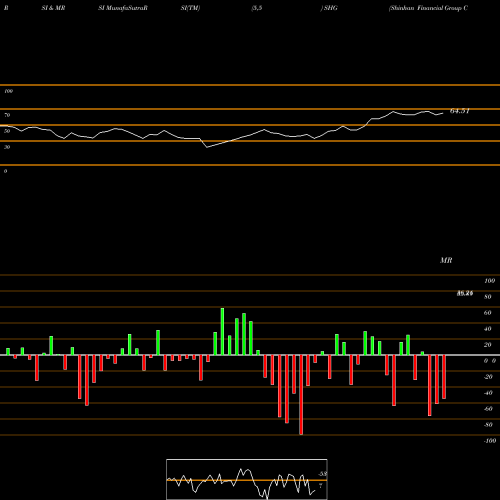The width and height of the screenshot is (500, 500).
Task: Click the mini overview chart thumbnail
Action: pyautogui.click(x=247, y=479)
